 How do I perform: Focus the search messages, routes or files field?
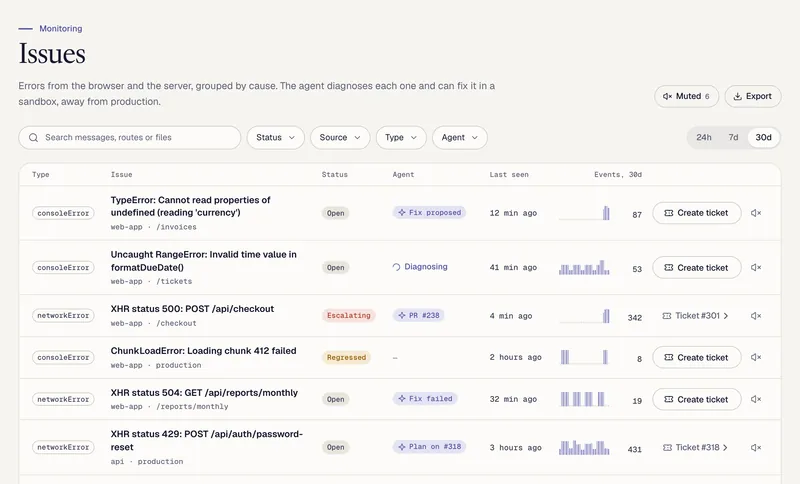130,138
